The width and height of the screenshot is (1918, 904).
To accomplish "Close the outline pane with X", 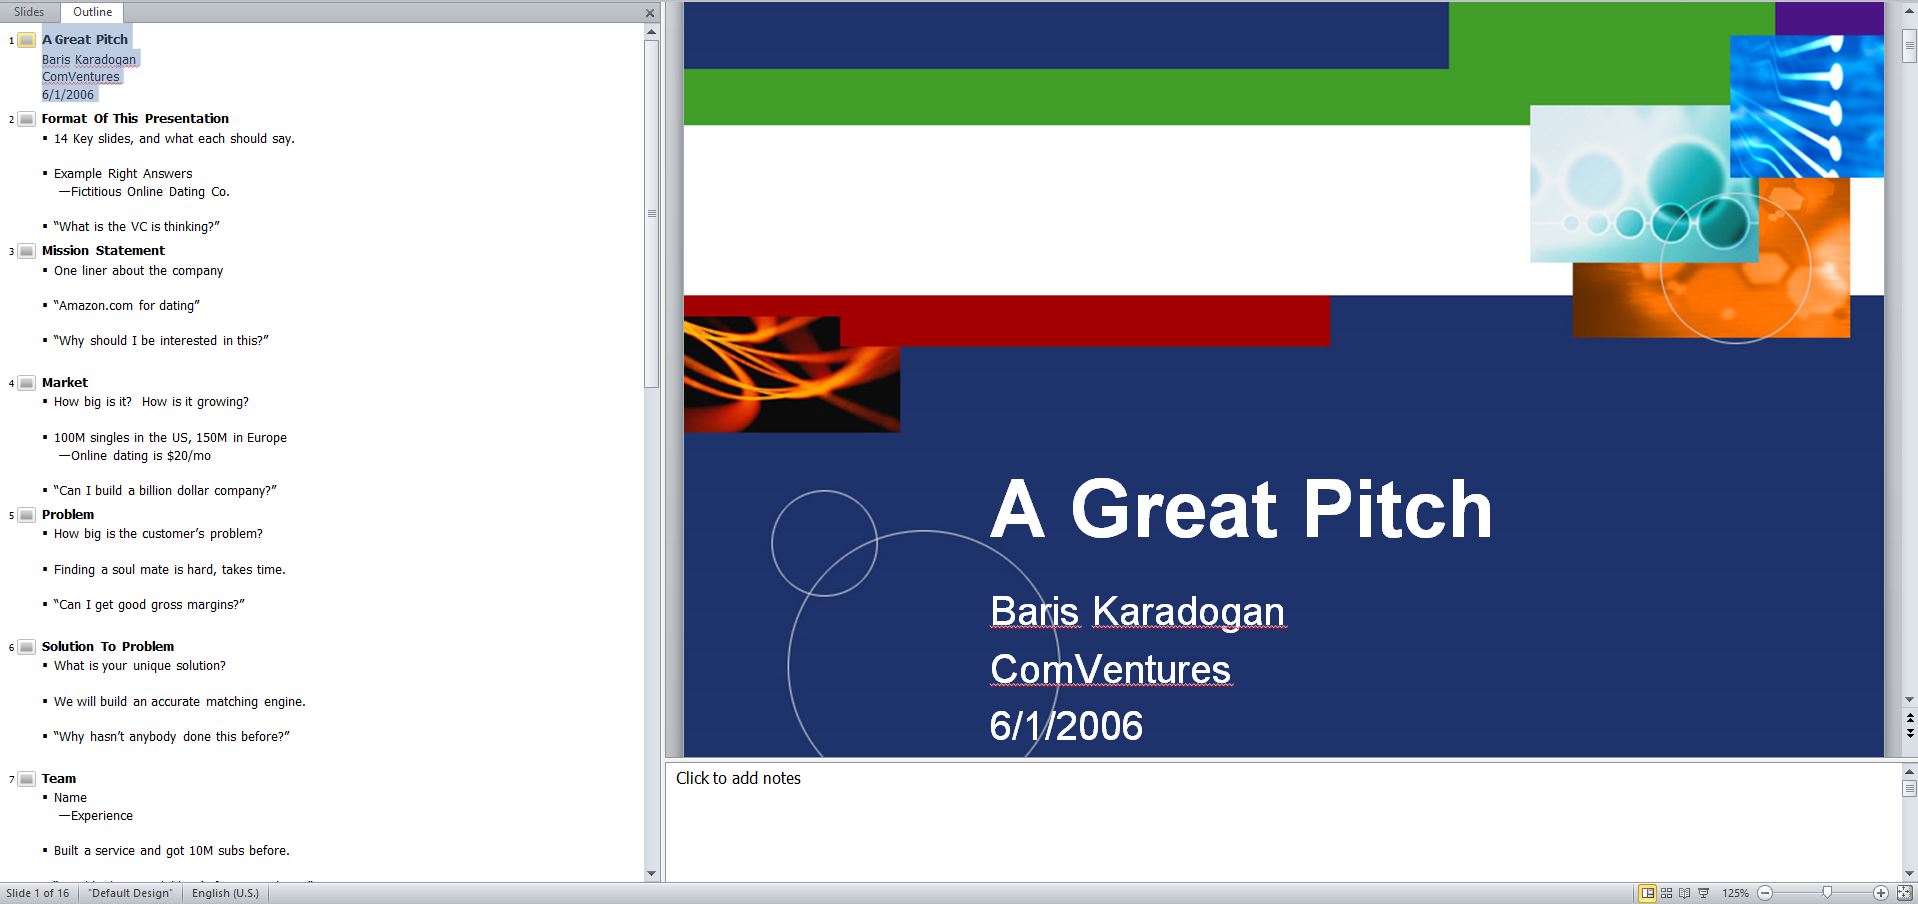I will click(650, 13).
